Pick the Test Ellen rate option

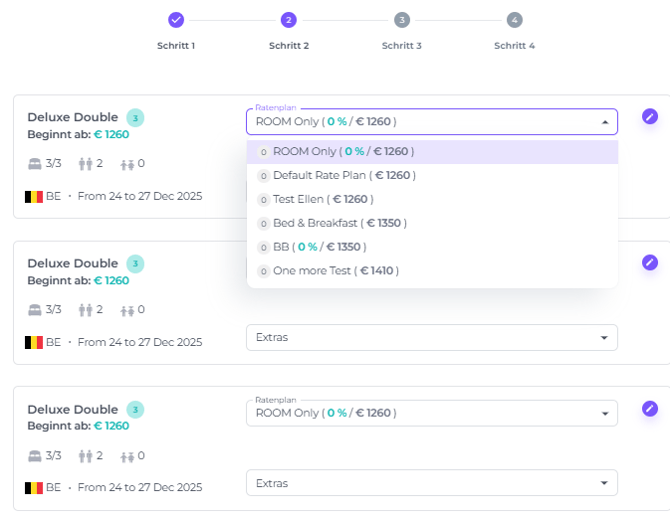tap(322, 199)
